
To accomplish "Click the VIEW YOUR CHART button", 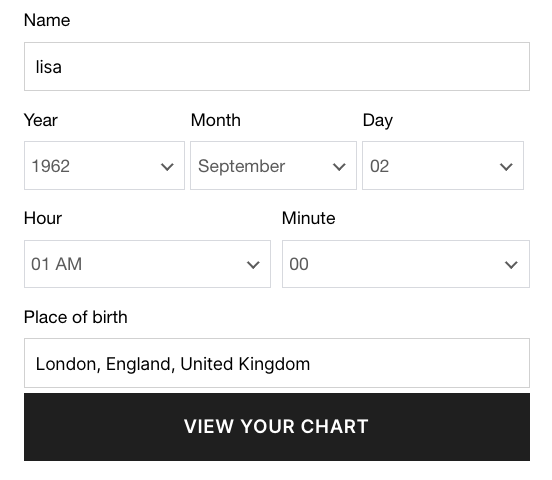I will (277, 427).
